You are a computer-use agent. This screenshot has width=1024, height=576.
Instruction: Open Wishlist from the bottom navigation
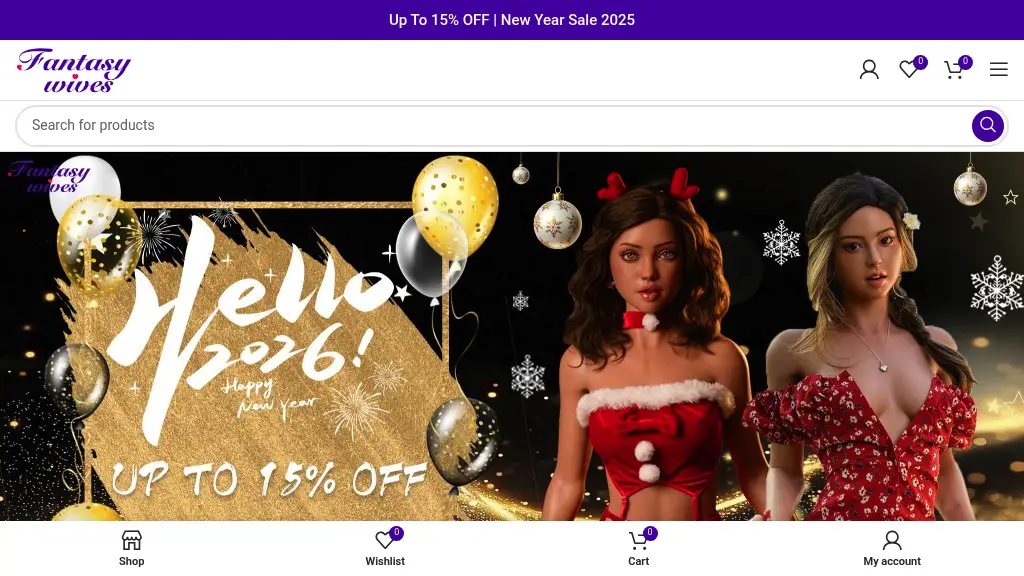click(385, 548)
